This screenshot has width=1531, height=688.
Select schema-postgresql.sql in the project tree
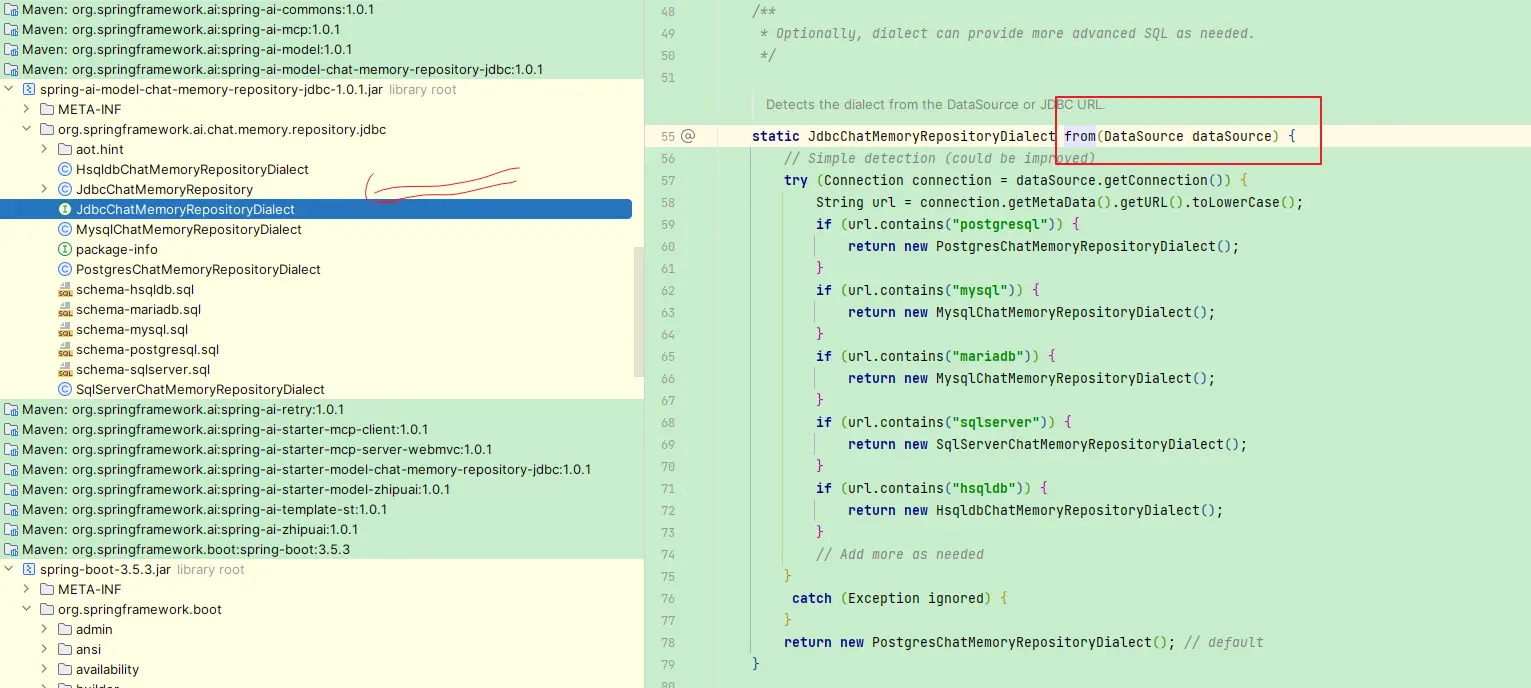pos(147,350)
